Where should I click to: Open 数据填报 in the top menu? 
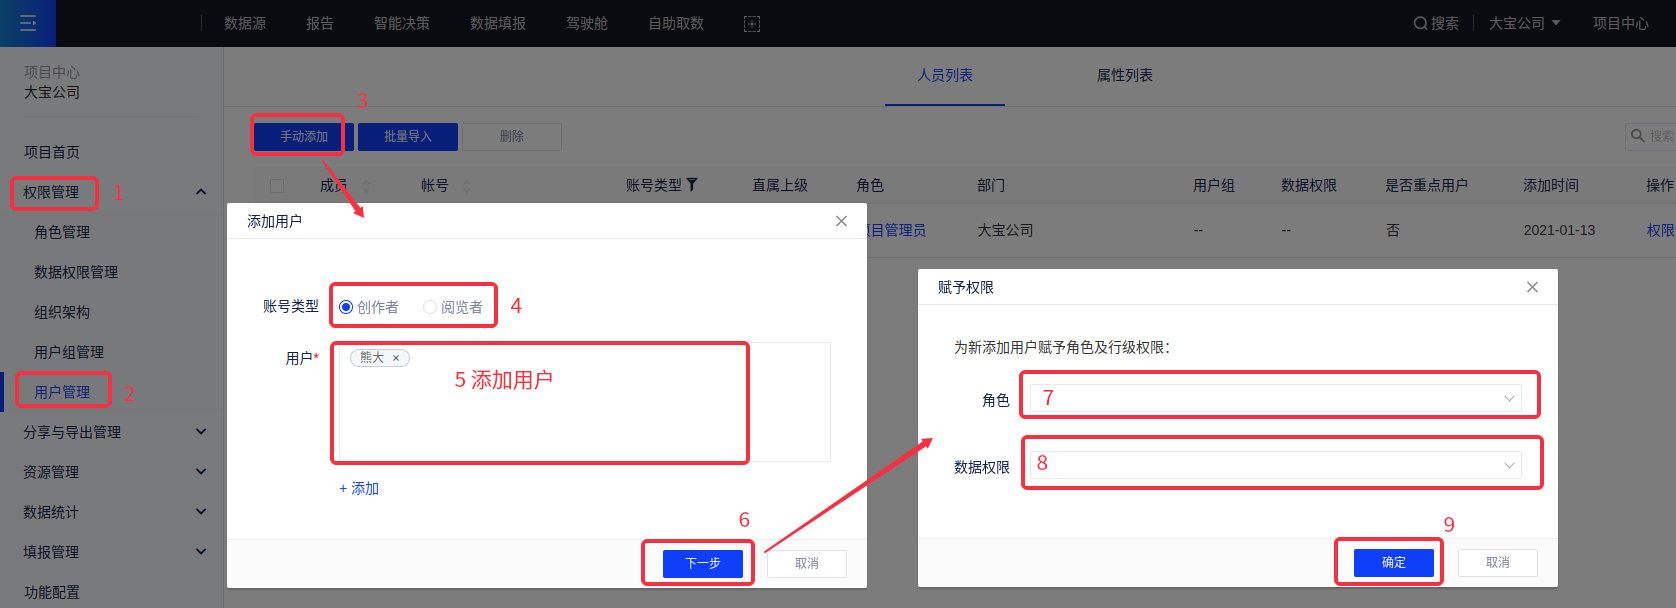click(x=497, y=23)
